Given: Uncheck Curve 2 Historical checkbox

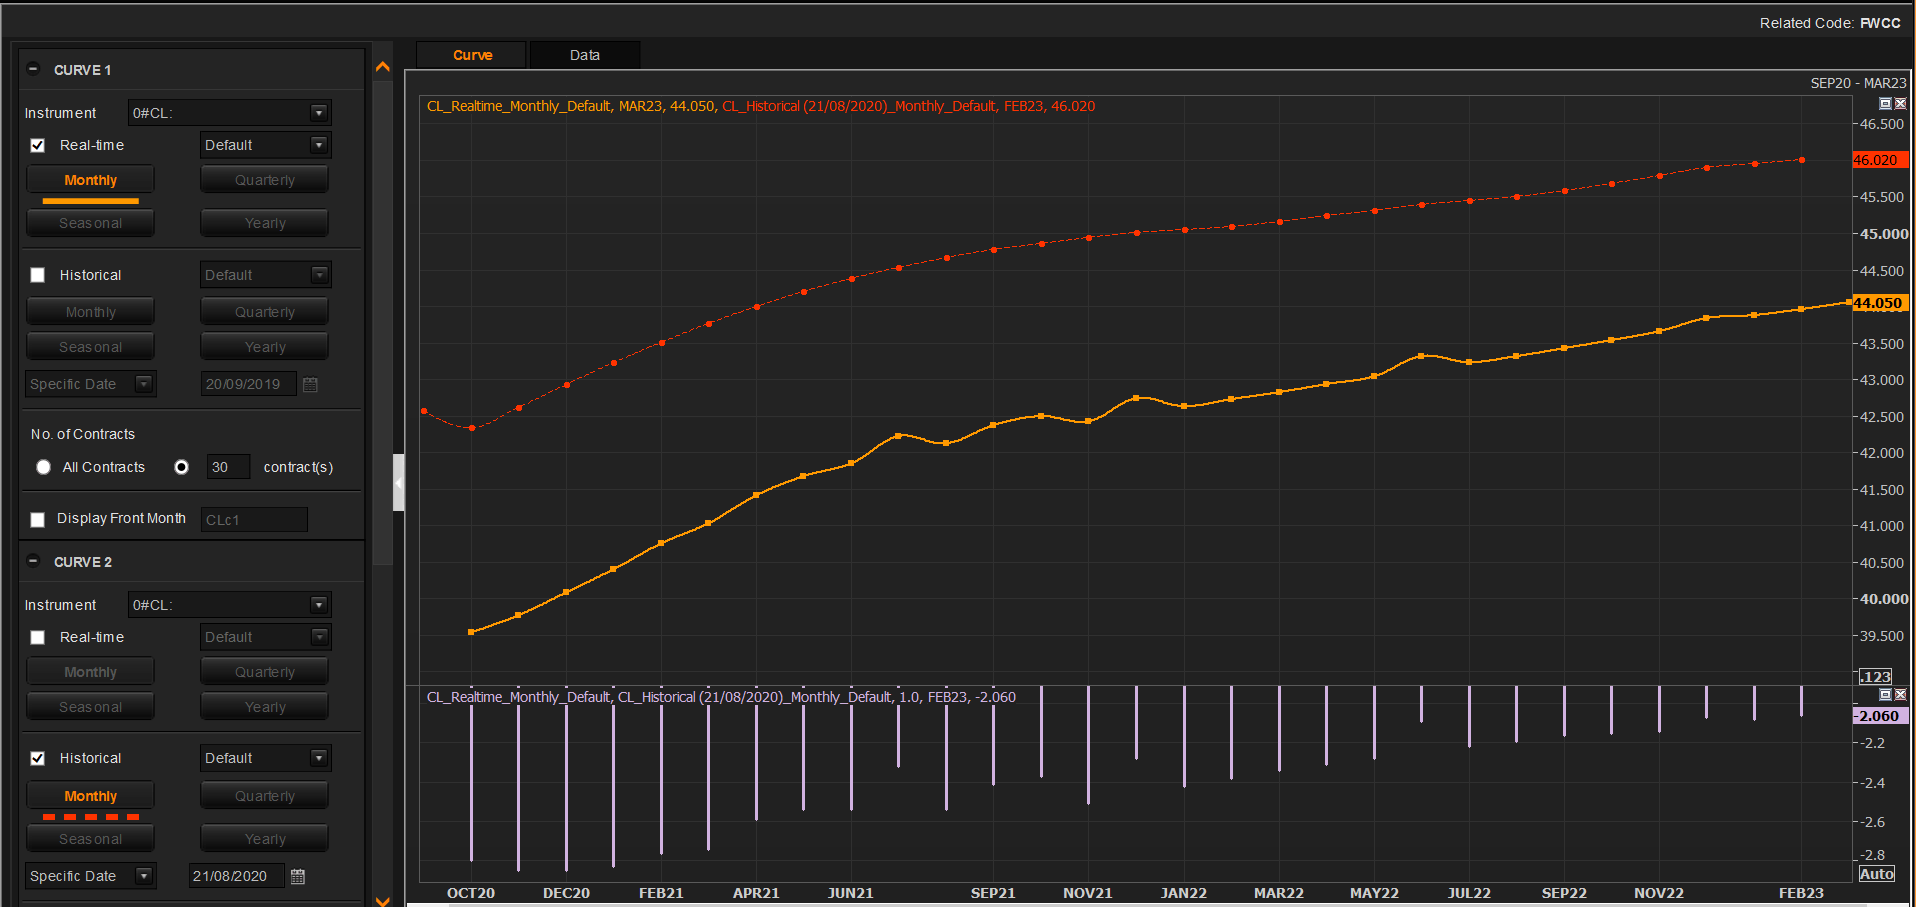Looking at the screenshot, I should [x=38, y=758].
